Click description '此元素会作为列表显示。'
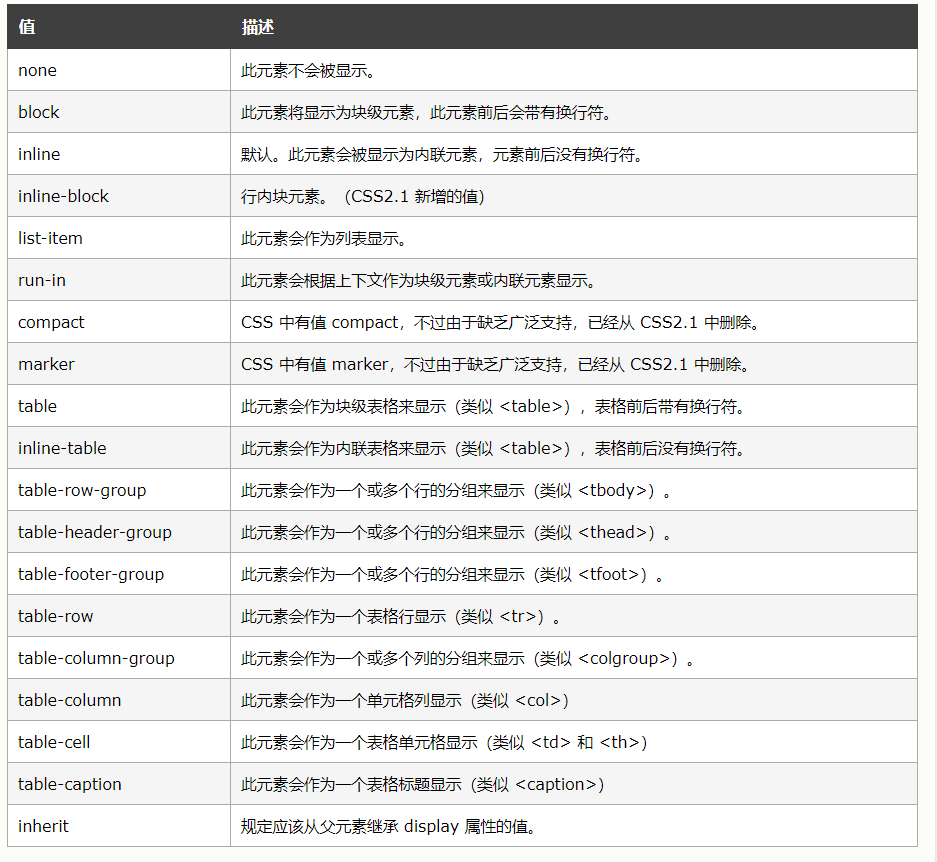The image size is (937, 862). coord(324,239)
